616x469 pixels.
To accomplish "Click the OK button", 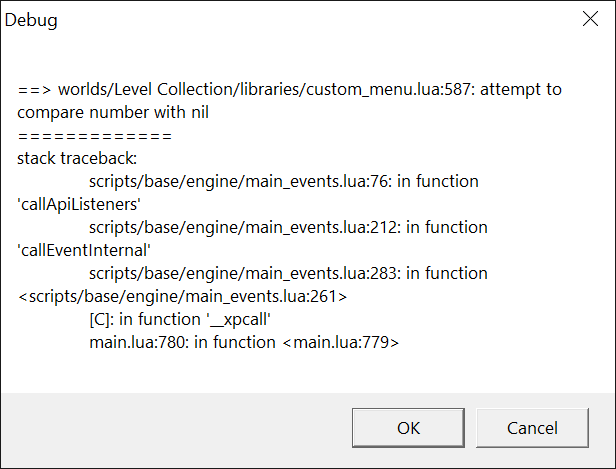I will [408, 428].
